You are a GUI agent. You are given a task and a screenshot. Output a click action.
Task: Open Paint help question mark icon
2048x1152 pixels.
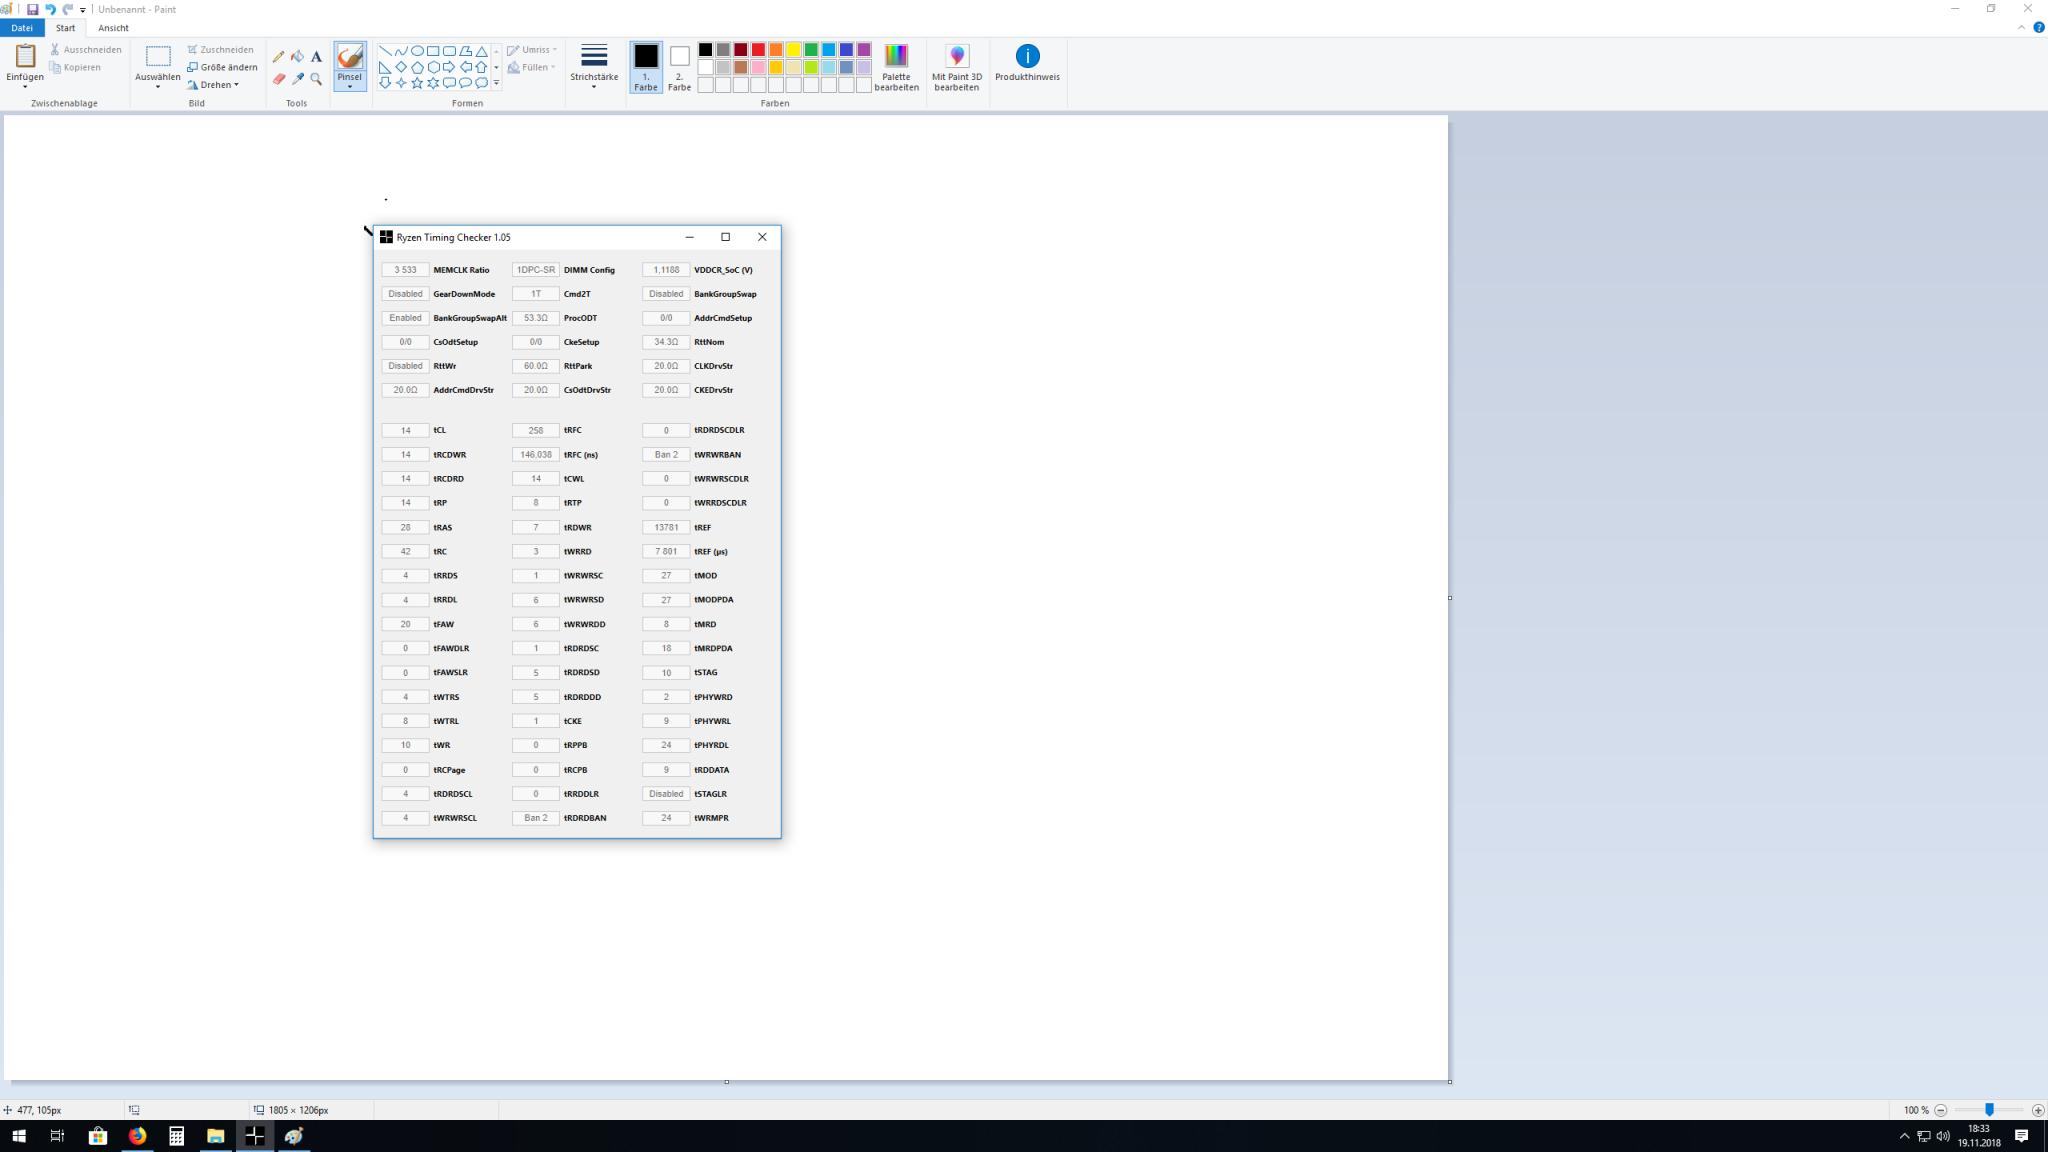(x=2039, y=28)
